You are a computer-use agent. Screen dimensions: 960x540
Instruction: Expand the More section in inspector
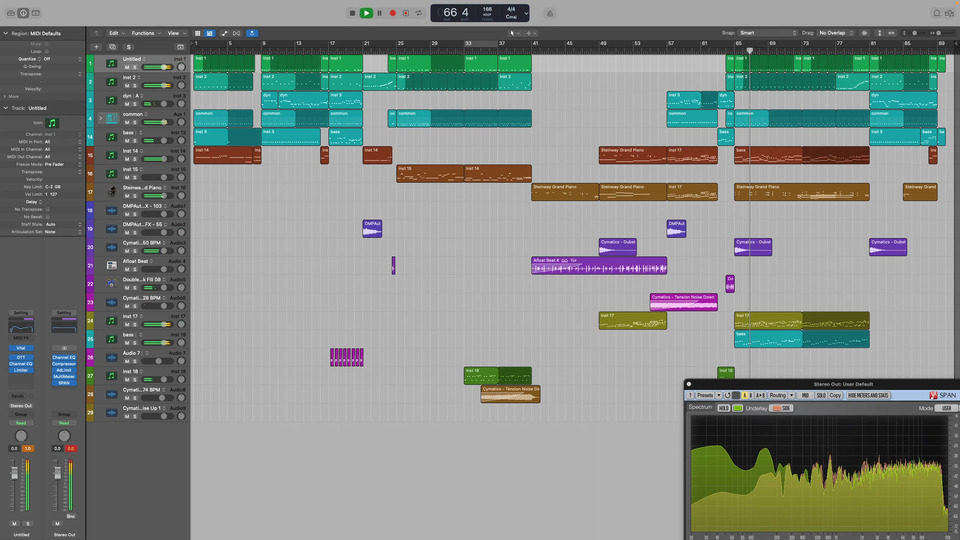pyautogui.click(x=6, y=96)
